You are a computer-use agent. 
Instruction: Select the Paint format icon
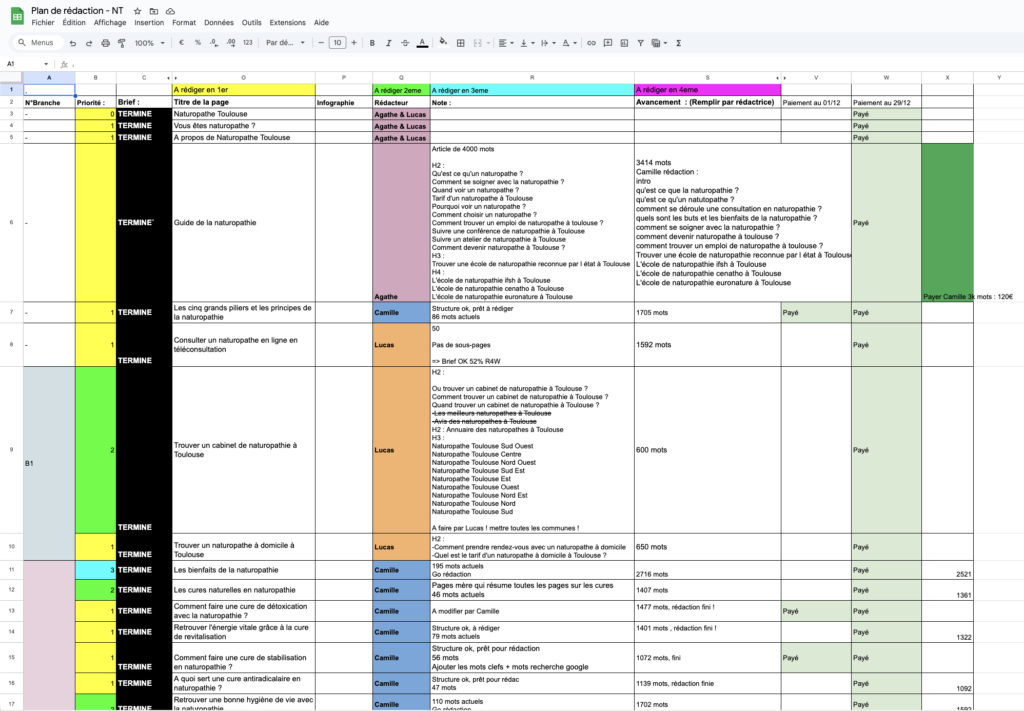click(x=123, y=43)
